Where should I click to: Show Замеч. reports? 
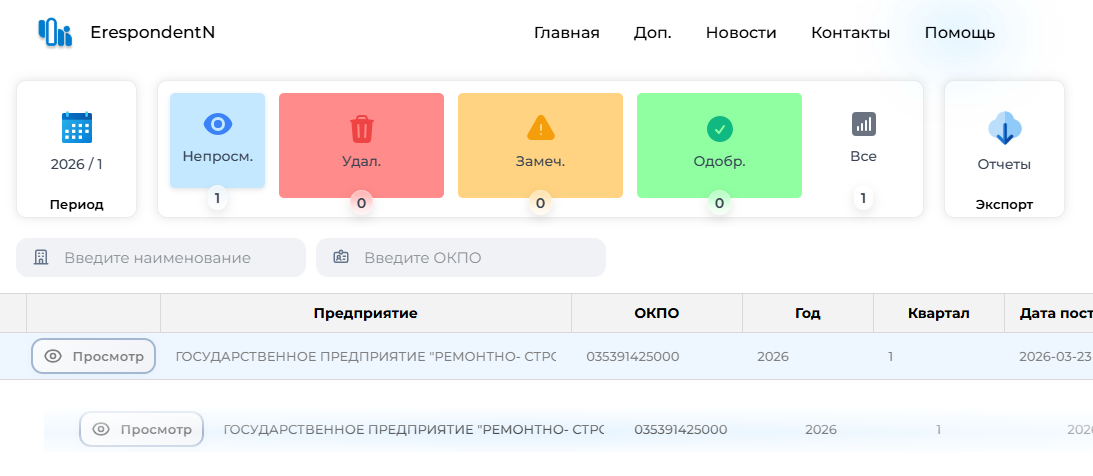540,161
